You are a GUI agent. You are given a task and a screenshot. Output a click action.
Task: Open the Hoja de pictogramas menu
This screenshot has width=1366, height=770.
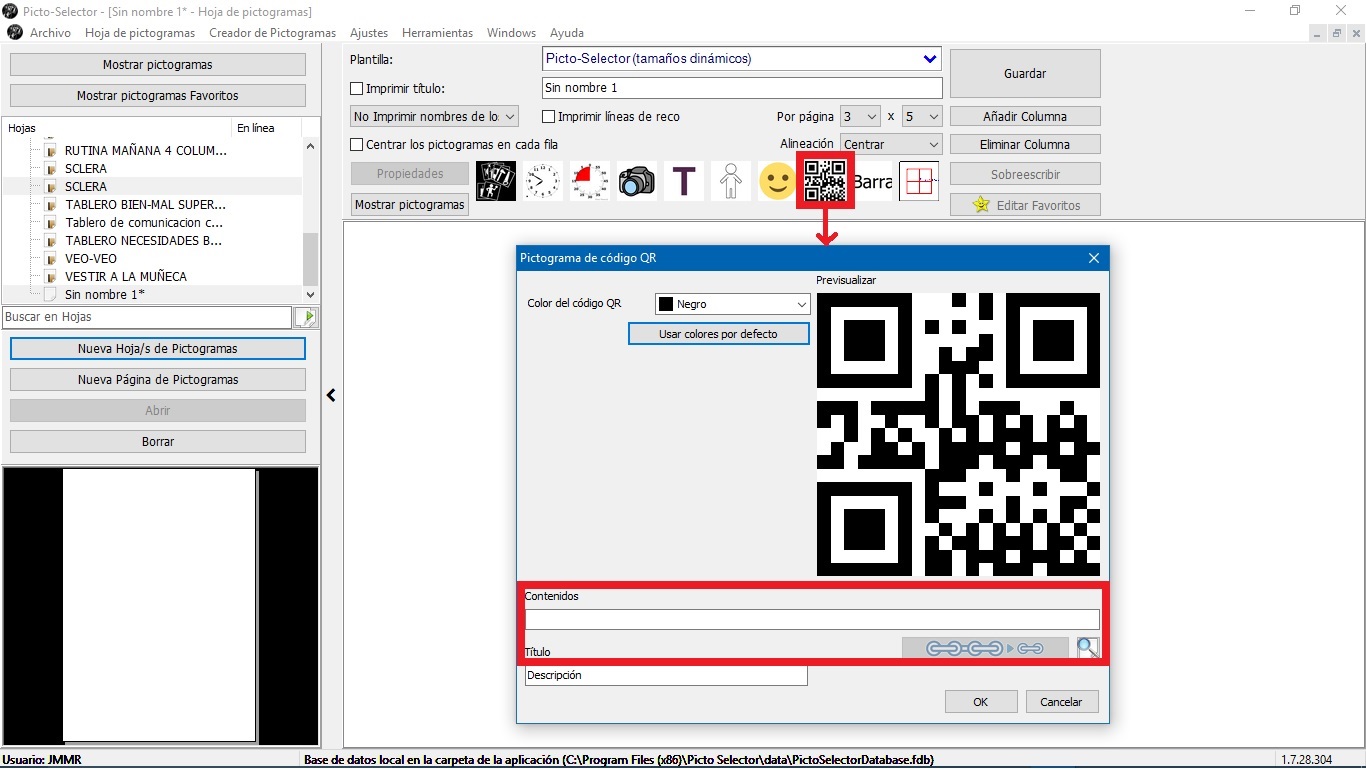140,33
